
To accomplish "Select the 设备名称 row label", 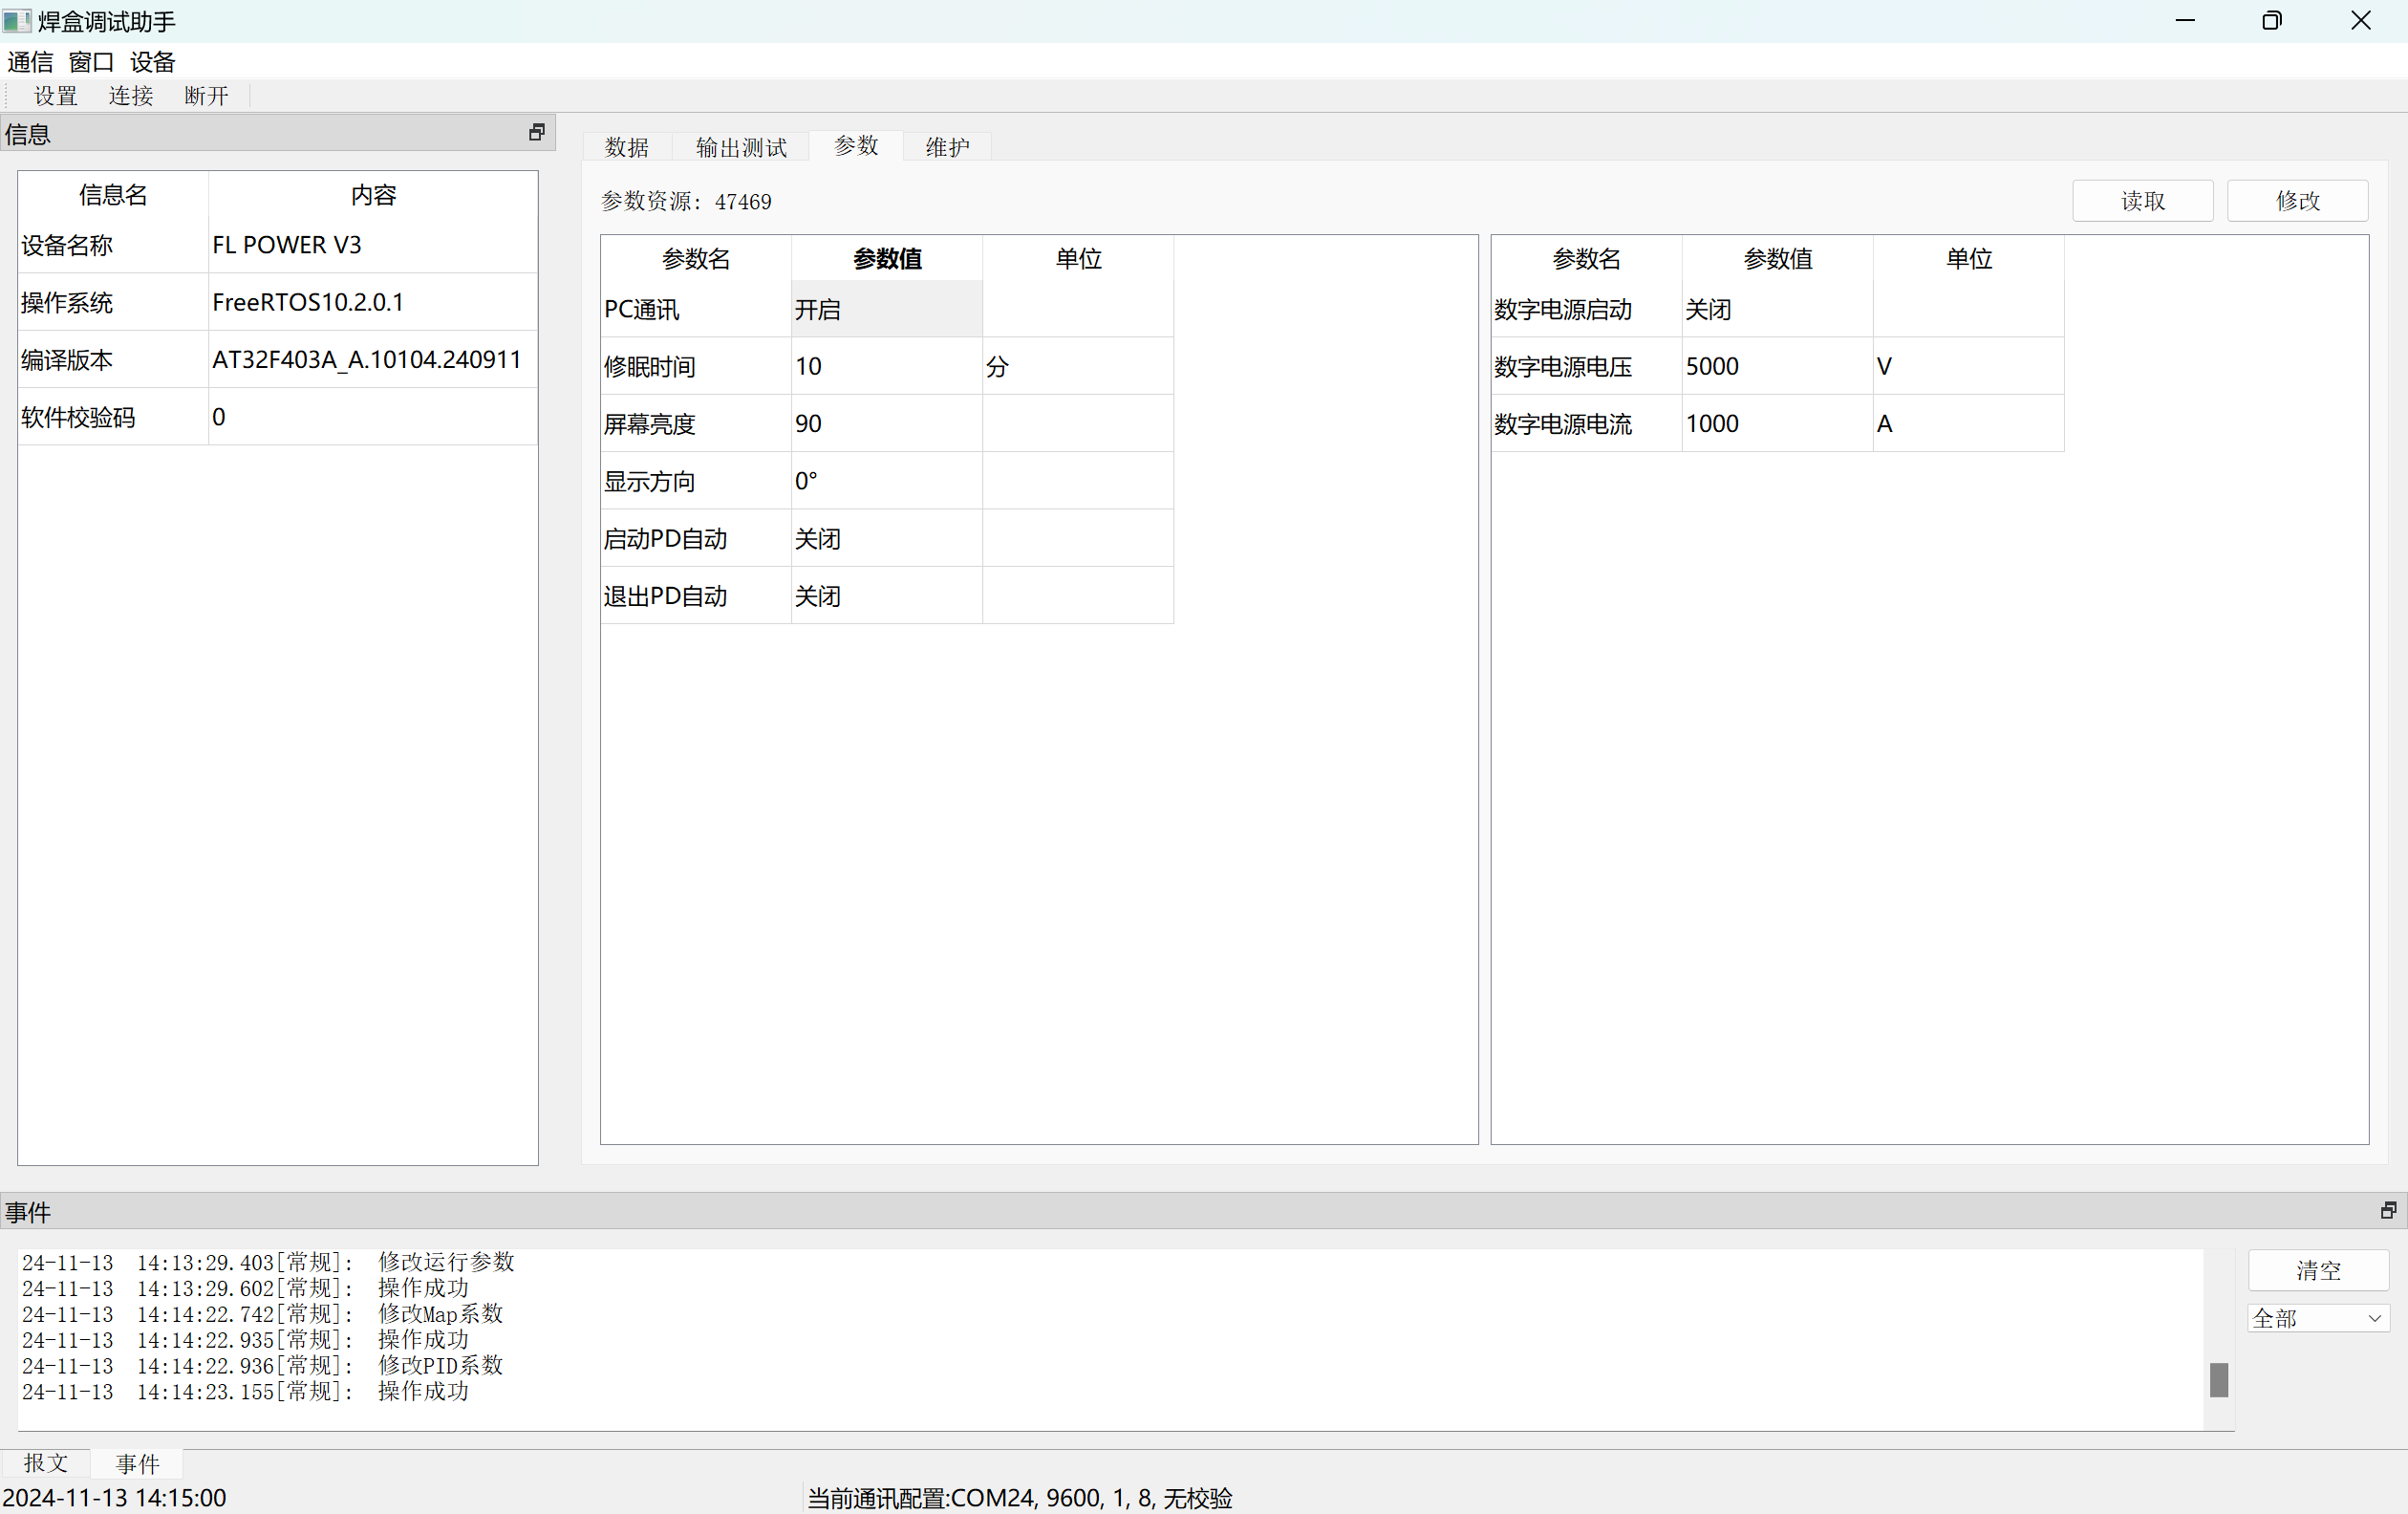I will [113, 245].
